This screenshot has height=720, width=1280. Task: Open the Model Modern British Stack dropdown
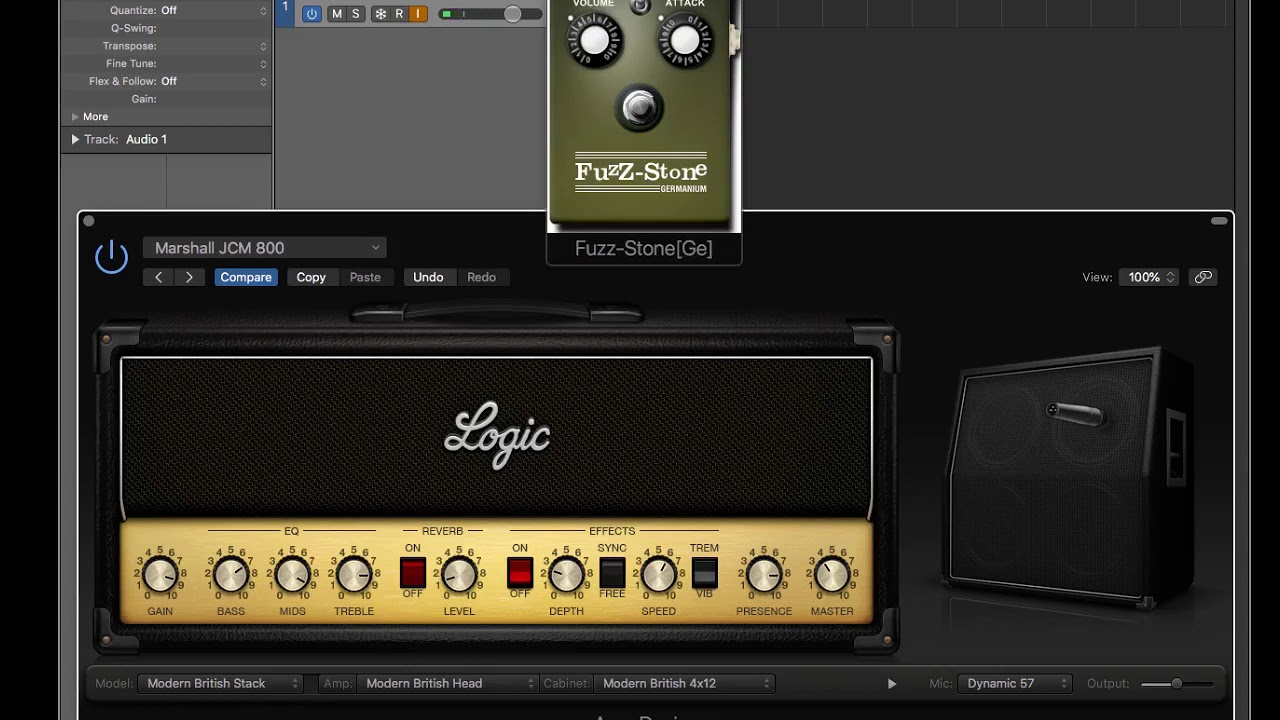pyautogui.click(x=220, y=684)
